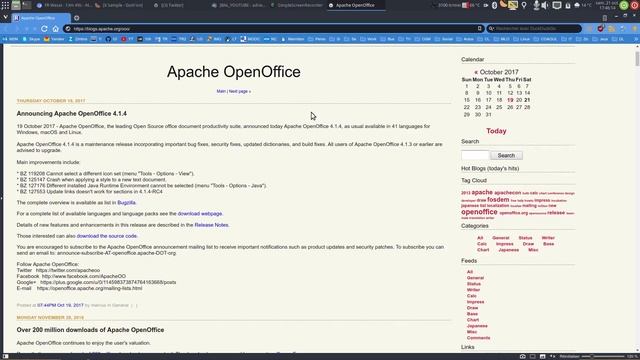This screenshot has width=640, height=360.
Task: Select the SimpleScreenRecorder taskbar window
Action: click(297, 5)
